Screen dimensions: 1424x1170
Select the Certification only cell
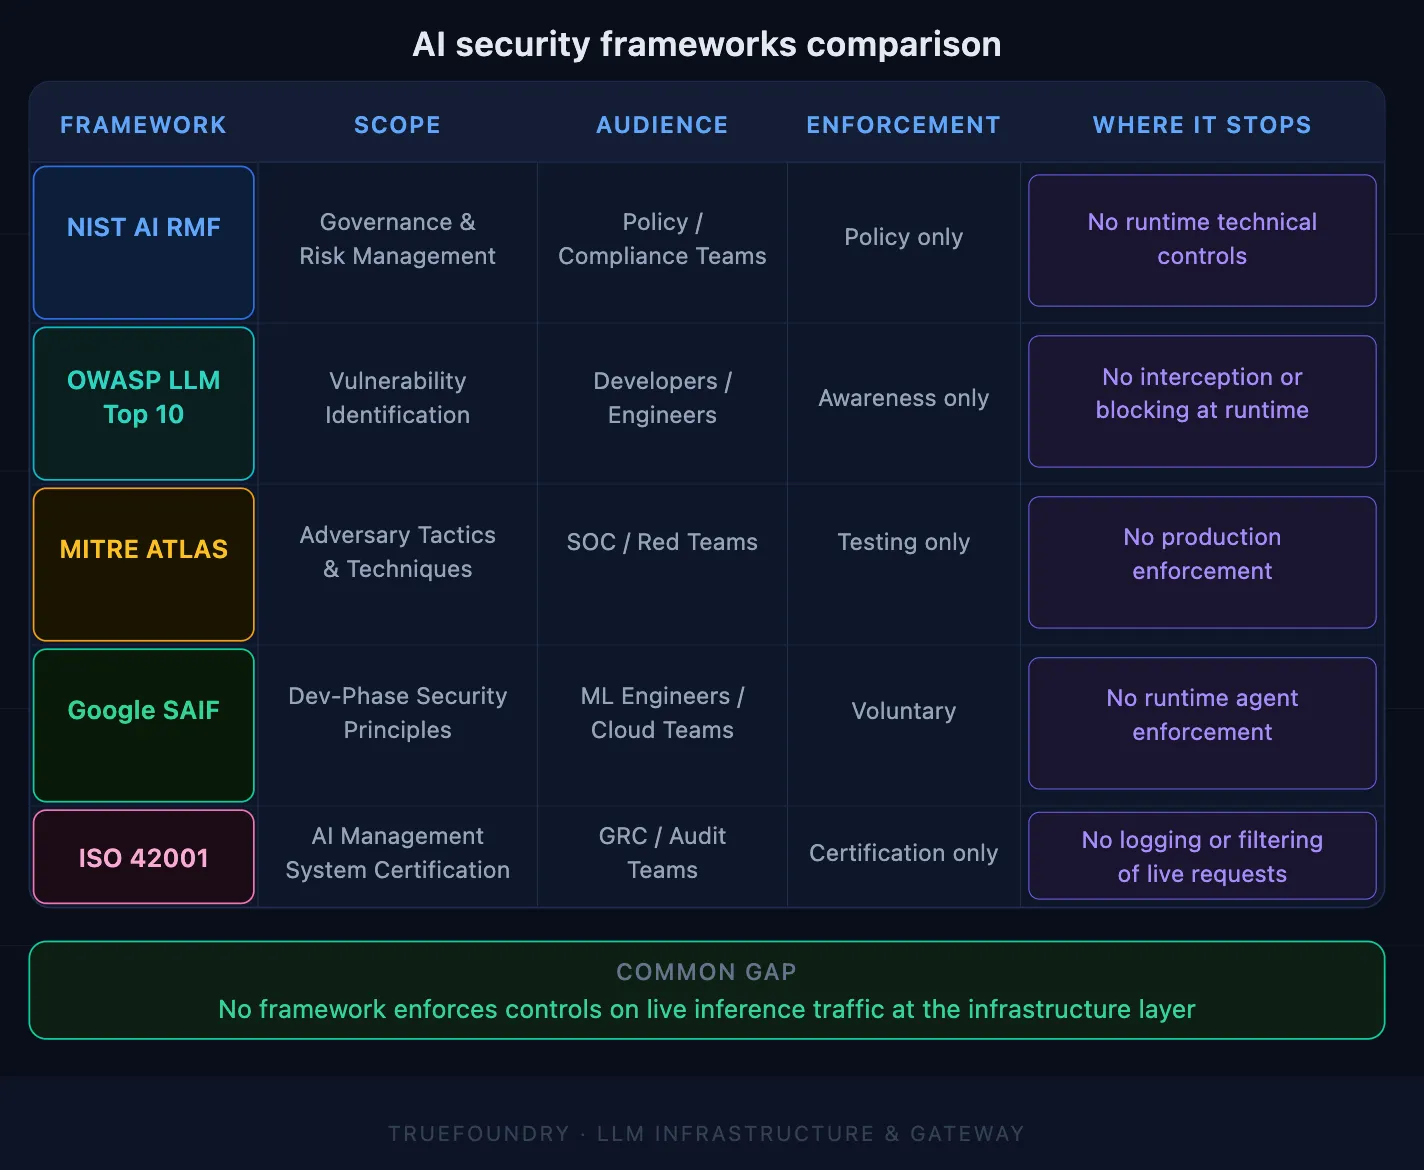pyautogui.click(x=903, y=853)
